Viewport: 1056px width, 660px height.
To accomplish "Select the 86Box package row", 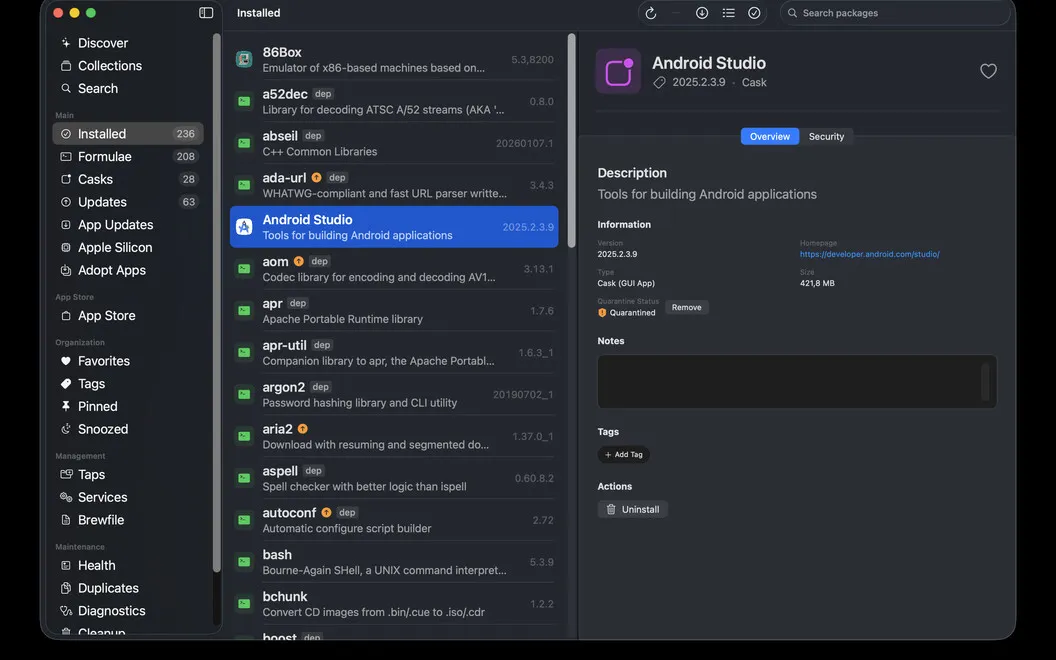I will 394,59.
